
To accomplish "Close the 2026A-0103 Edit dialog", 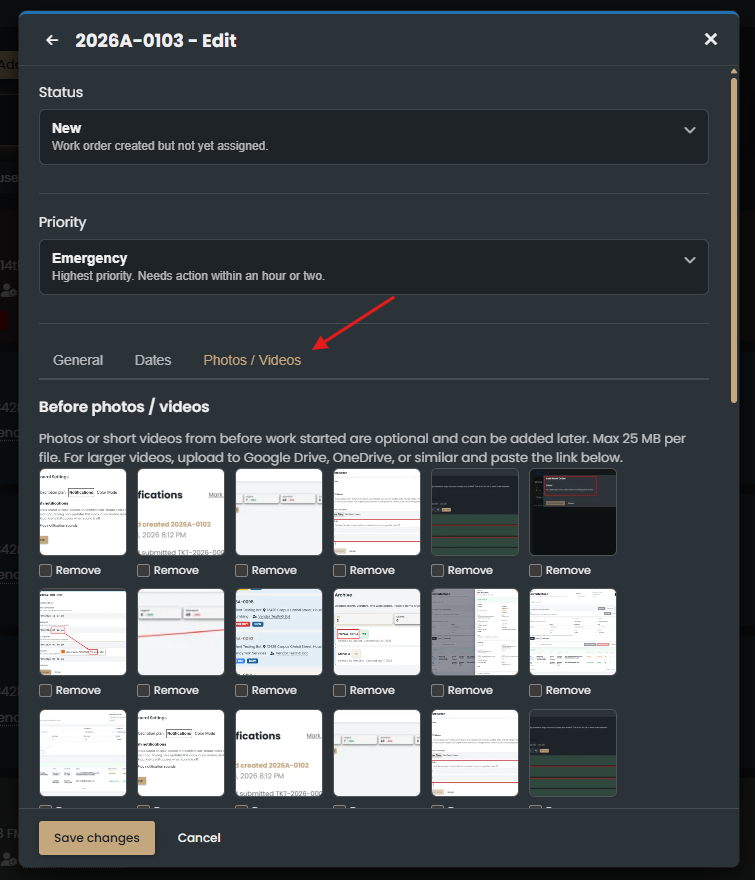I will tap(711, 39).
